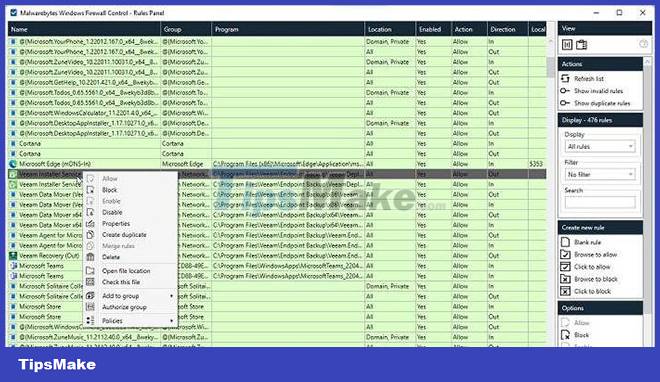
Task: Sort by the Program column header
Action: tap(288, 29)
